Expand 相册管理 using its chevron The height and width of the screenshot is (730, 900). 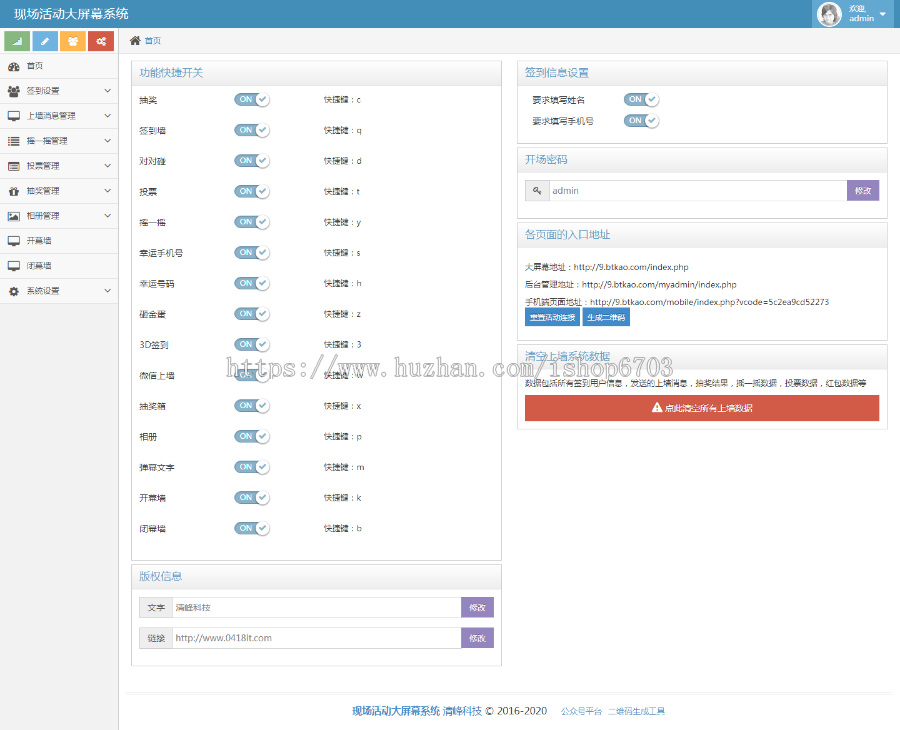(107, 216)
